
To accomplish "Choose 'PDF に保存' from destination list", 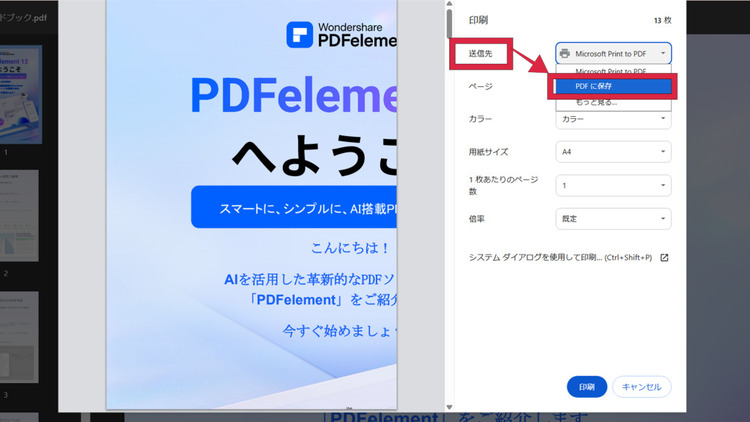I will [x=613, y=86].
